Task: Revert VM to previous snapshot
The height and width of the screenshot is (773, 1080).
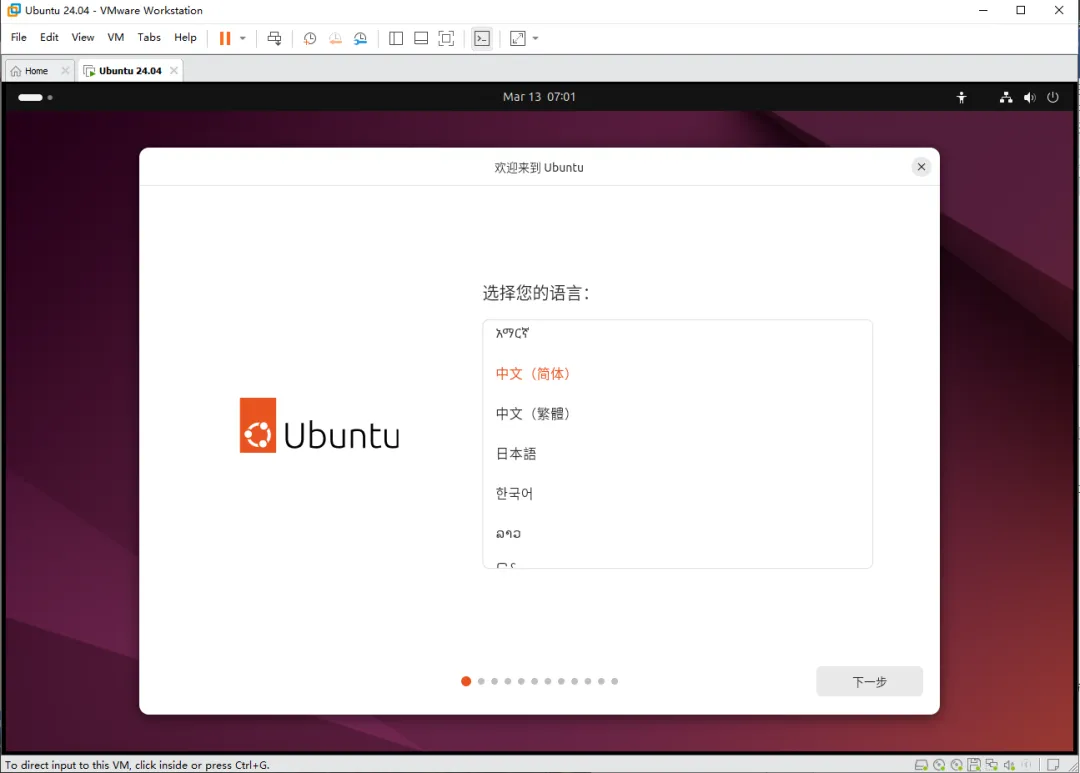Action: (335, 39)
